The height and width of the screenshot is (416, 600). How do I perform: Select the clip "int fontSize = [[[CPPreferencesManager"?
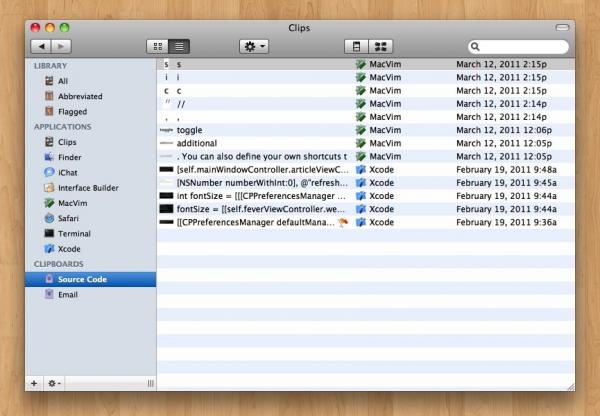click(366, 196)
